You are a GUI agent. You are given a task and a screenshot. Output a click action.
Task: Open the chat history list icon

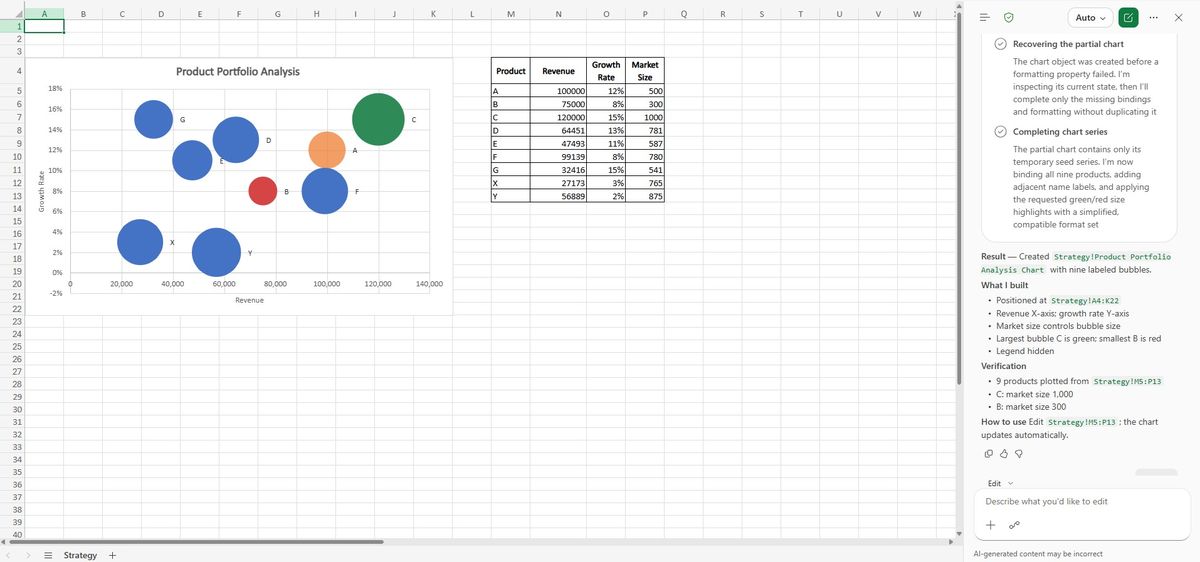point(984,18)
